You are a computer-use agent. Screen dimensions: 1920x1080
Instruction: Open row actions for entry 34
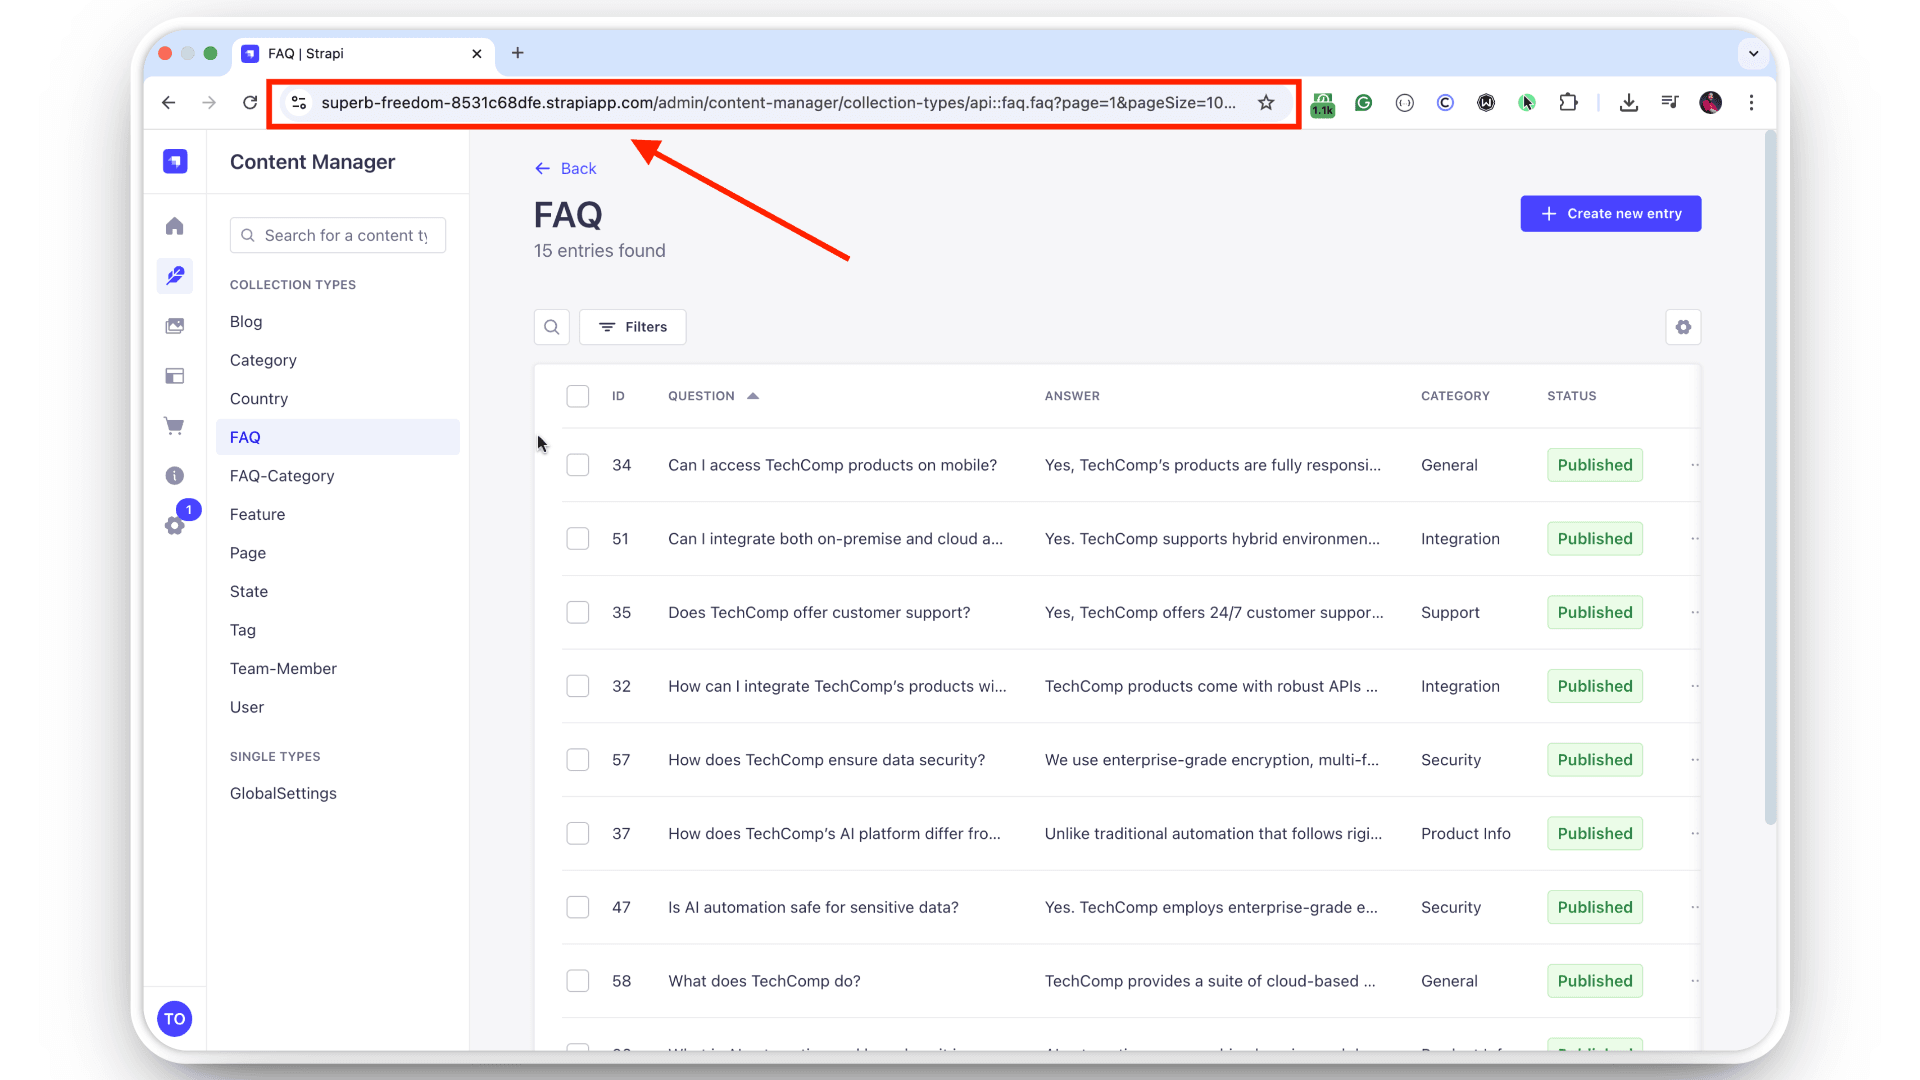coord(1694,465)
